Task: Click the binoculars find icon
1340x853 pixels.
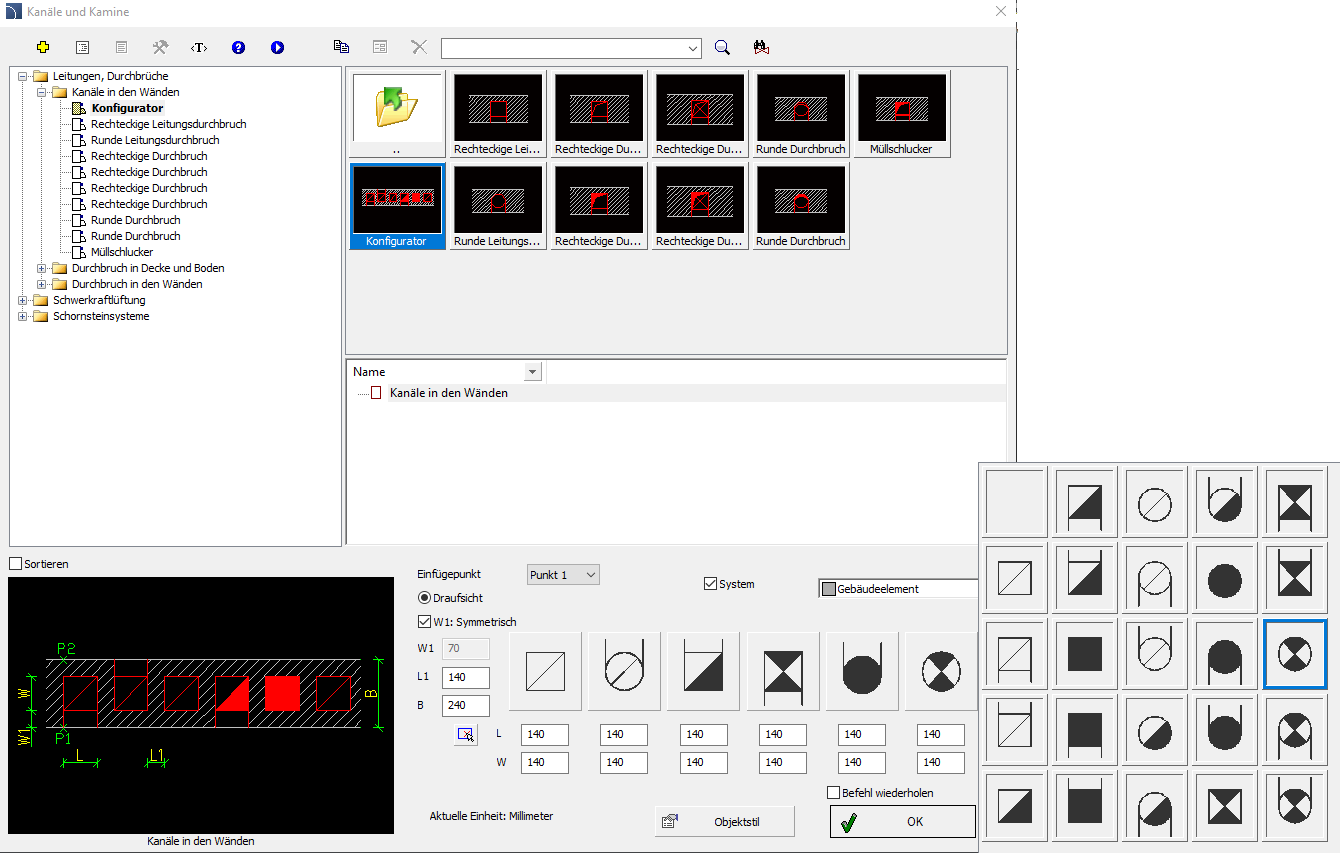Action: (x=761, y=47)
